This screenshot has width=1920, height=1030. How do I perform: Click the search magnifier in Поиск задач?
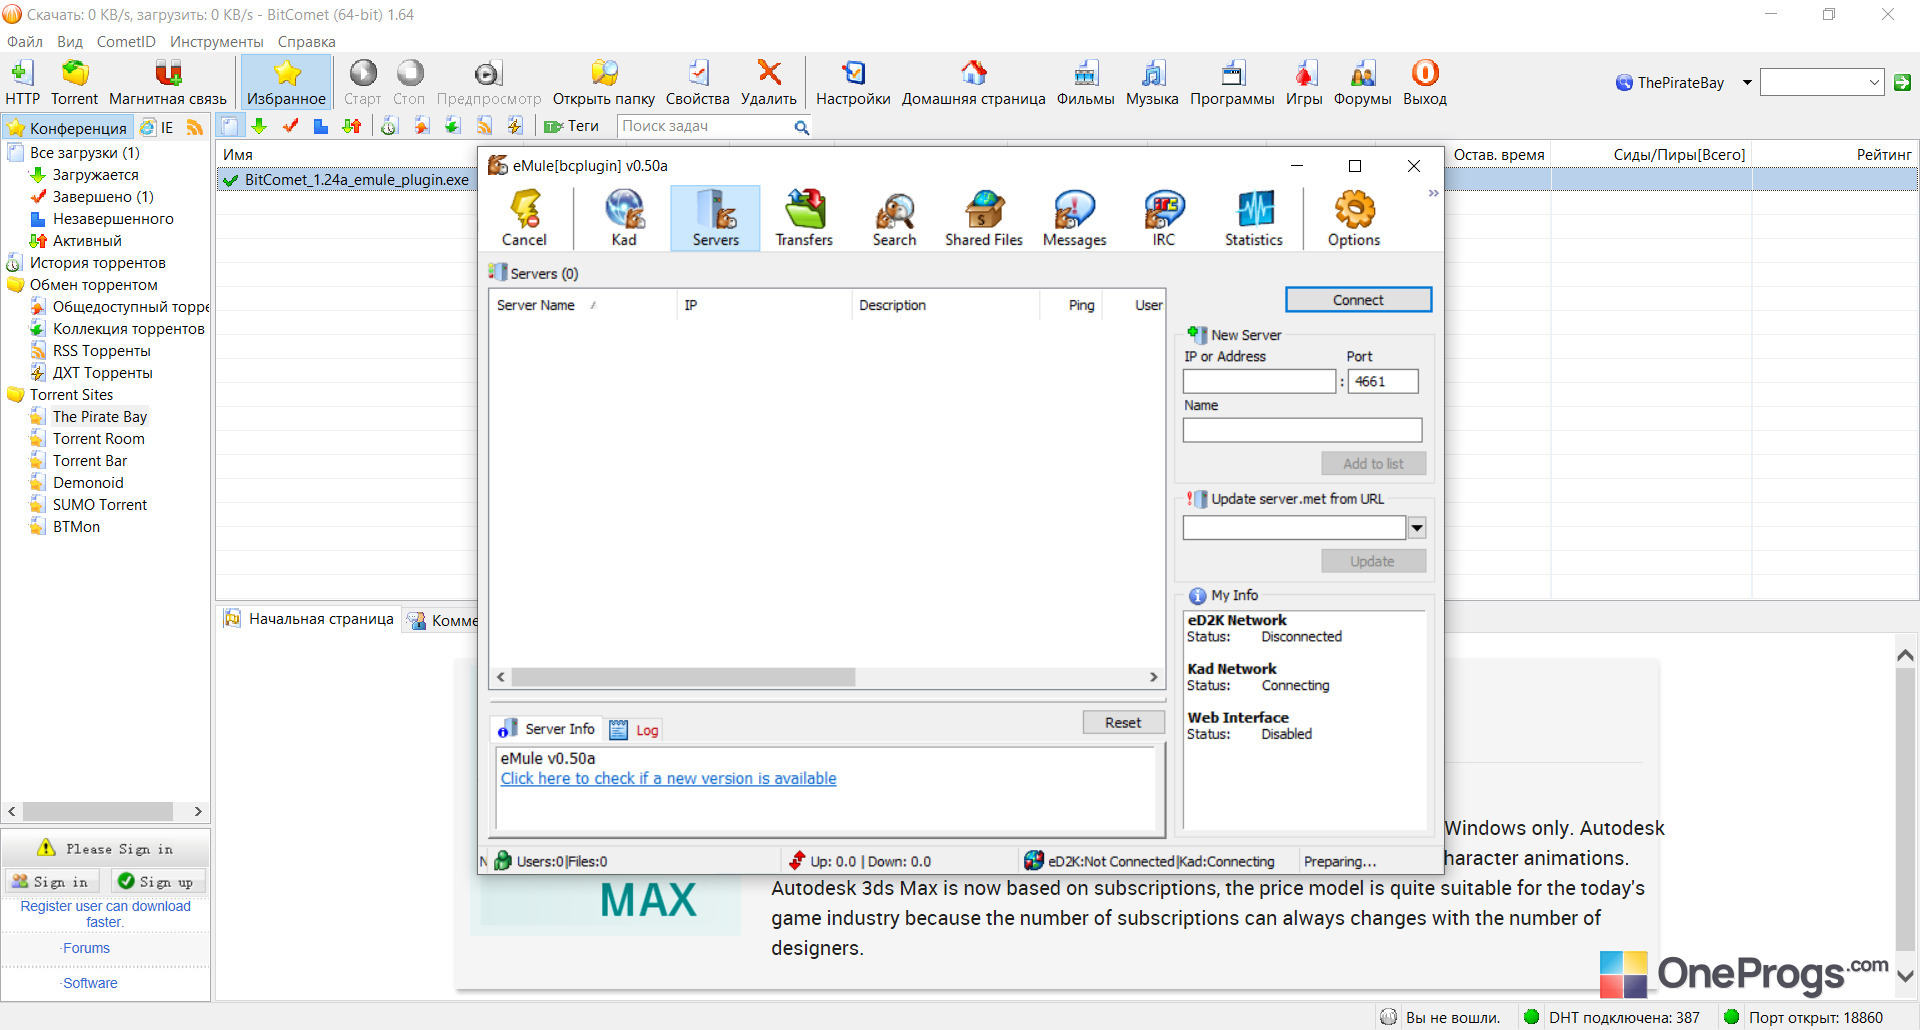click(x=801, y=127)
